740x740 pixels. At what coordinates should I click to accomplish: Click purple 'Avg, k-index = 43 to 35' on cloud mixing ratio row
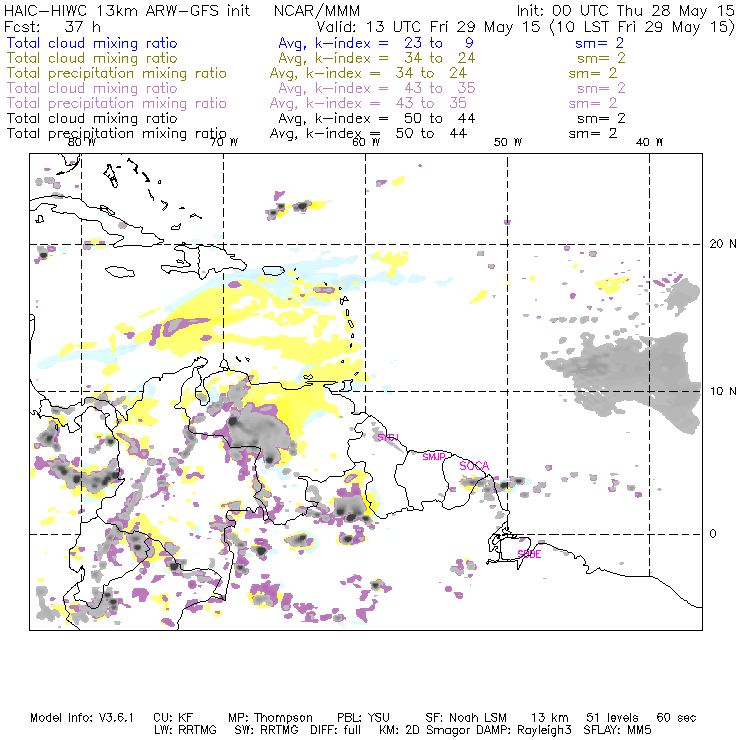pos(377,88)
